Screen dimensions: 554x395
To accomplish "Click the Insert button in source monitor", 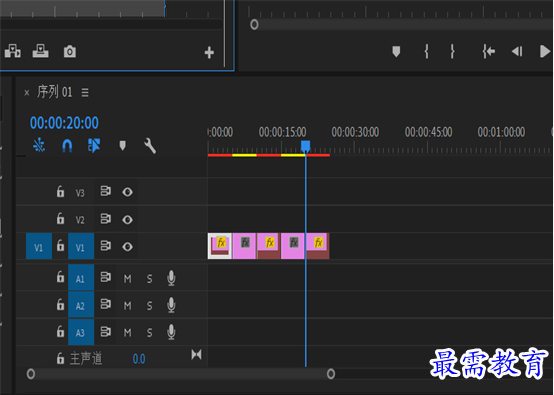I will coord(13,51).
